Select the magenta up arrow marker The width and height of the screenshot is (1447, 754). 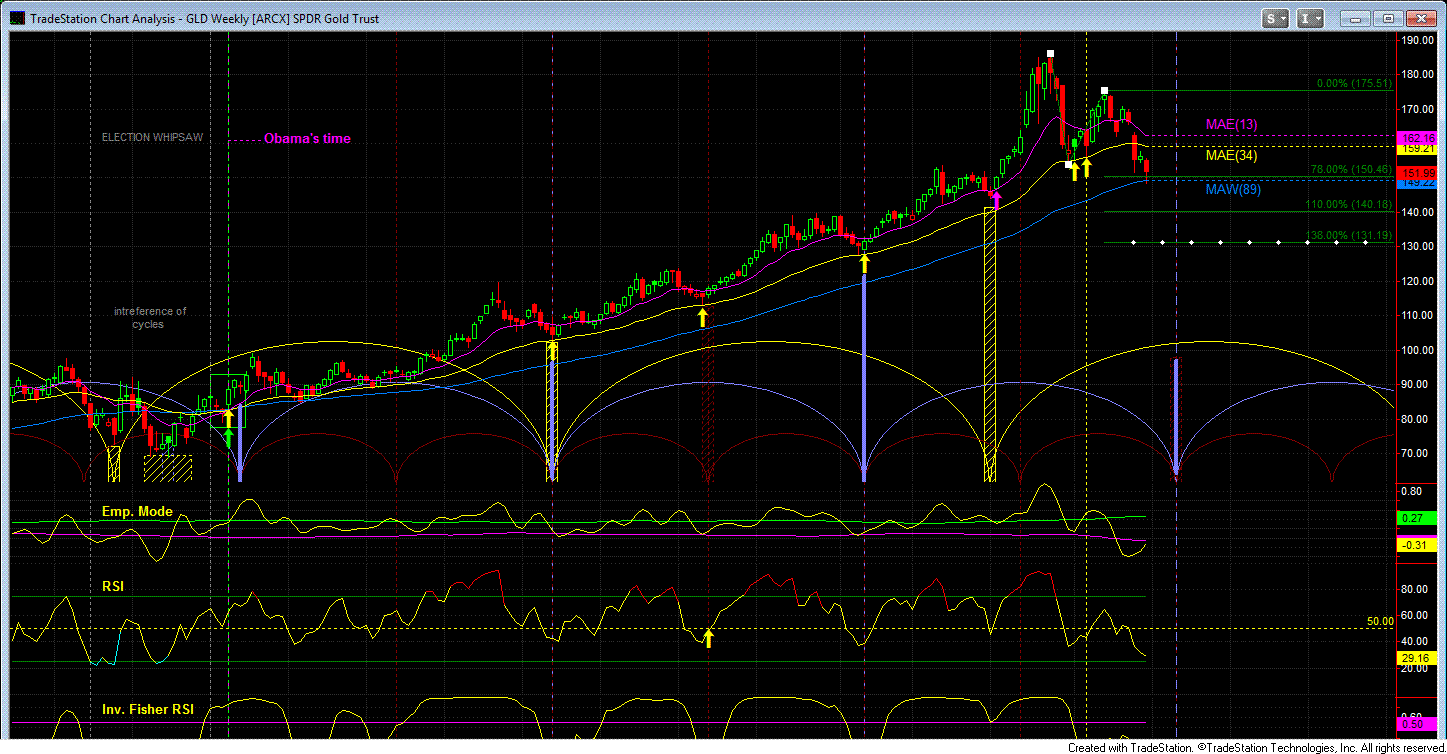995,199
